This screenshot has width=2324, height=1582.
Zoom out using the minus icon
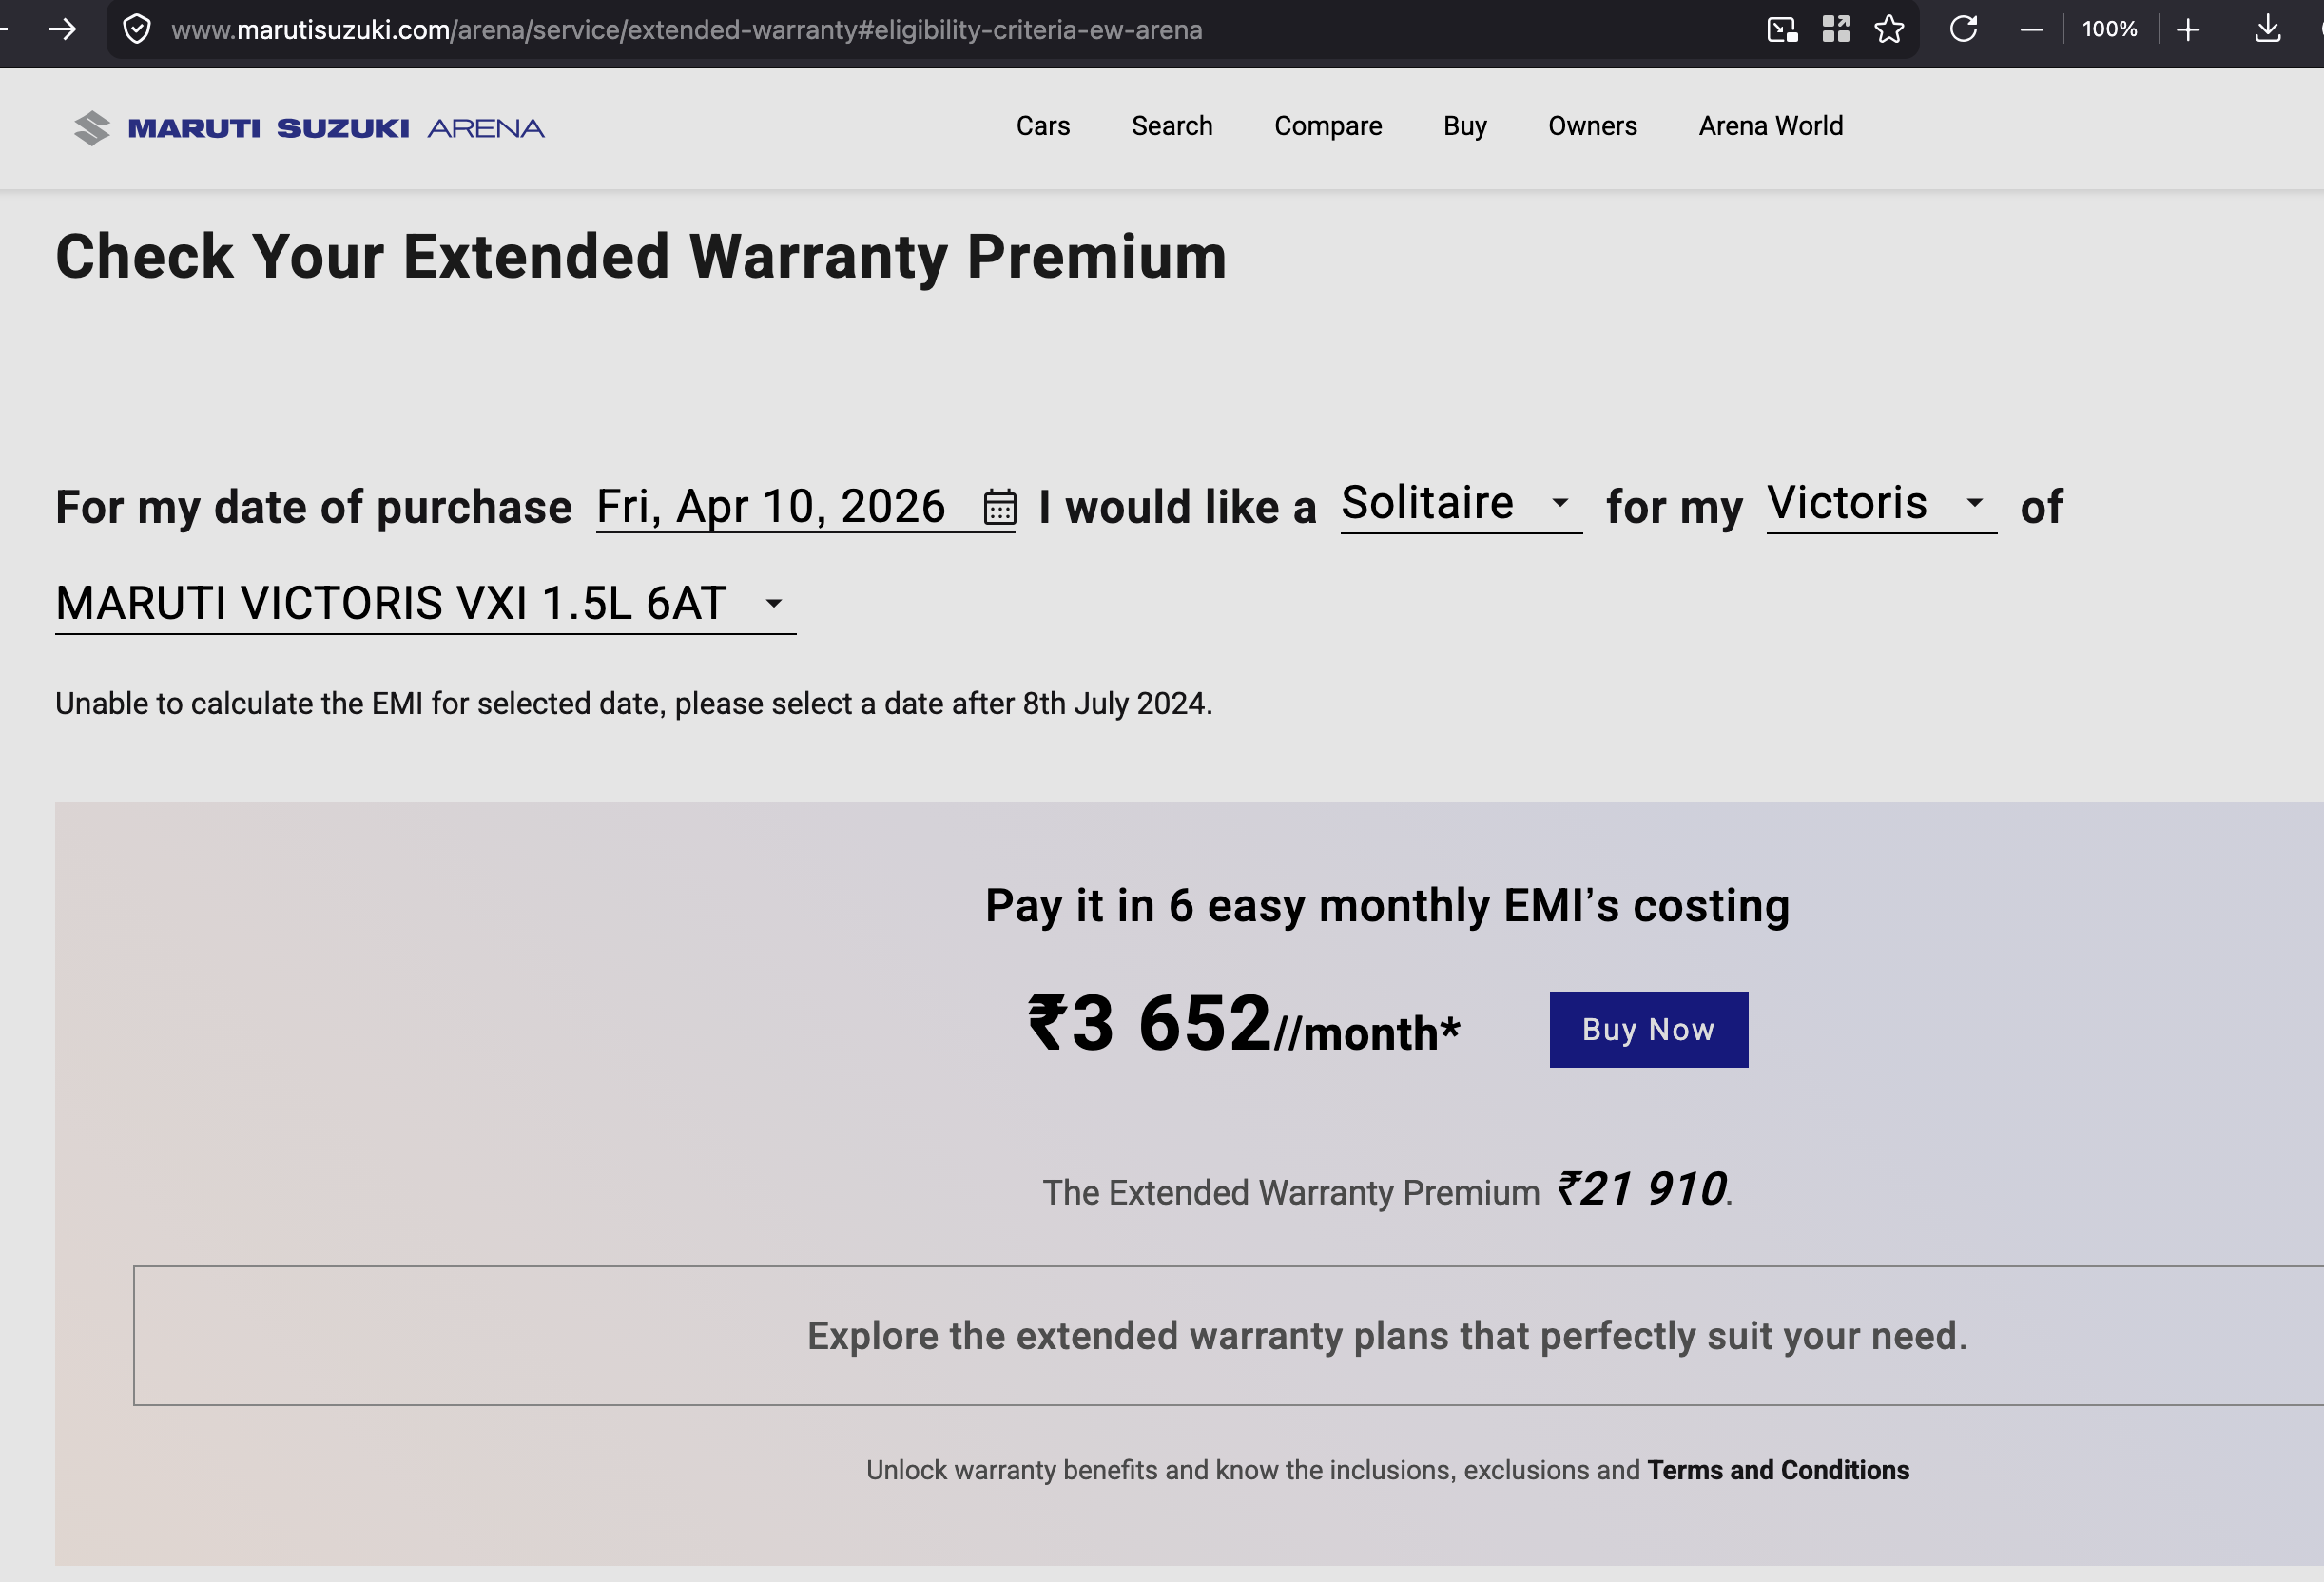(x=2031, y=30)
